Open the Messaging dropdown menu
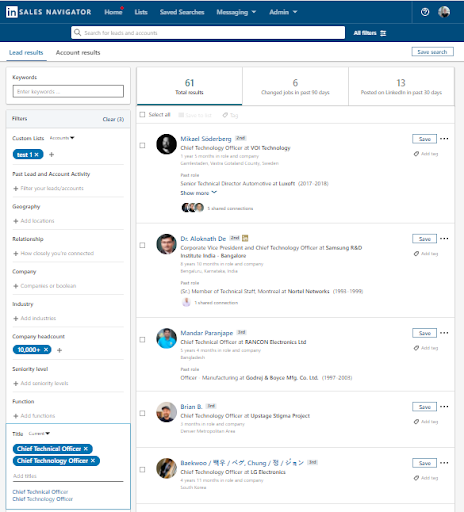Image resolution: width=464 pixels, height=512 pixels. 236,12
